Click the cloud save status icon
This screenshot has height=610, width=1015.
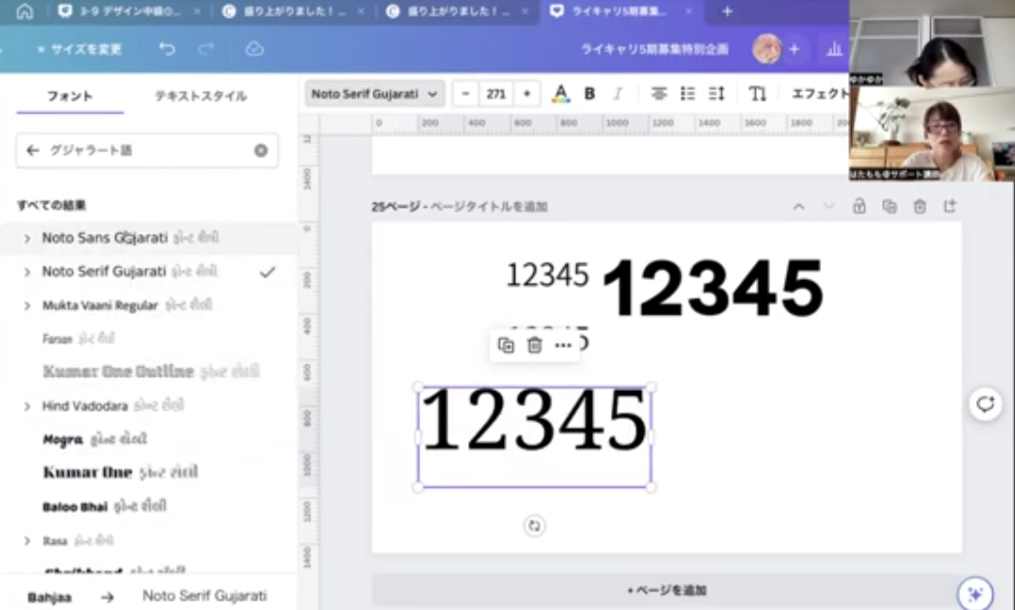[x=254, y=49]
